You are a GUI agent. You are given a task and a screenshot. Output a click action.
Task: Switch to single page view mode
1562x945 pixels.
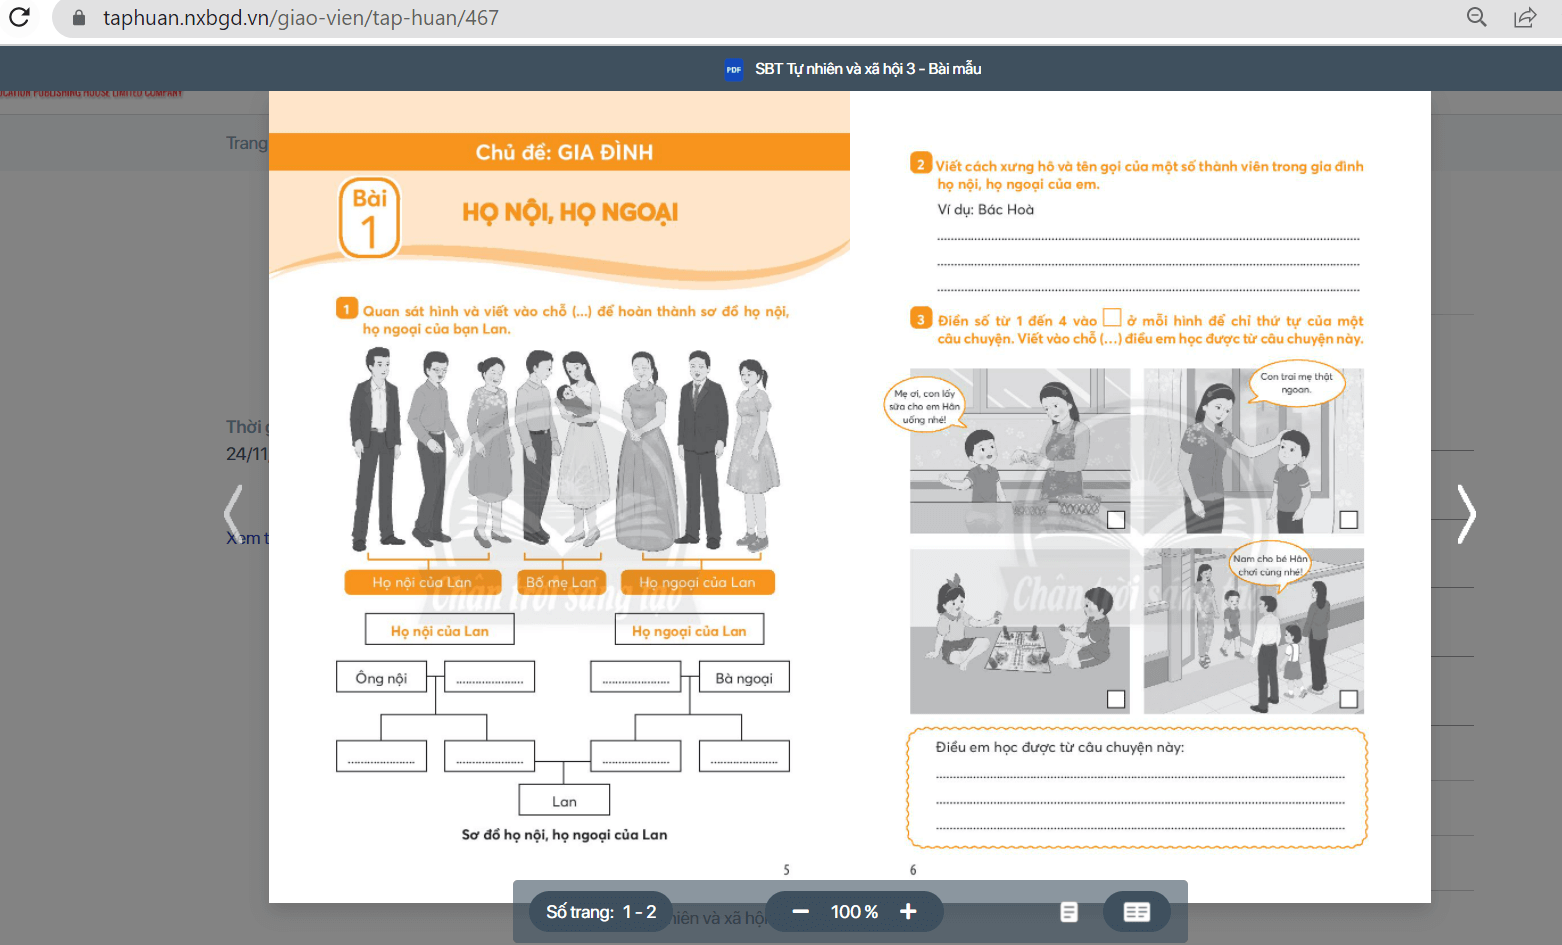[x=1069, y=912]
